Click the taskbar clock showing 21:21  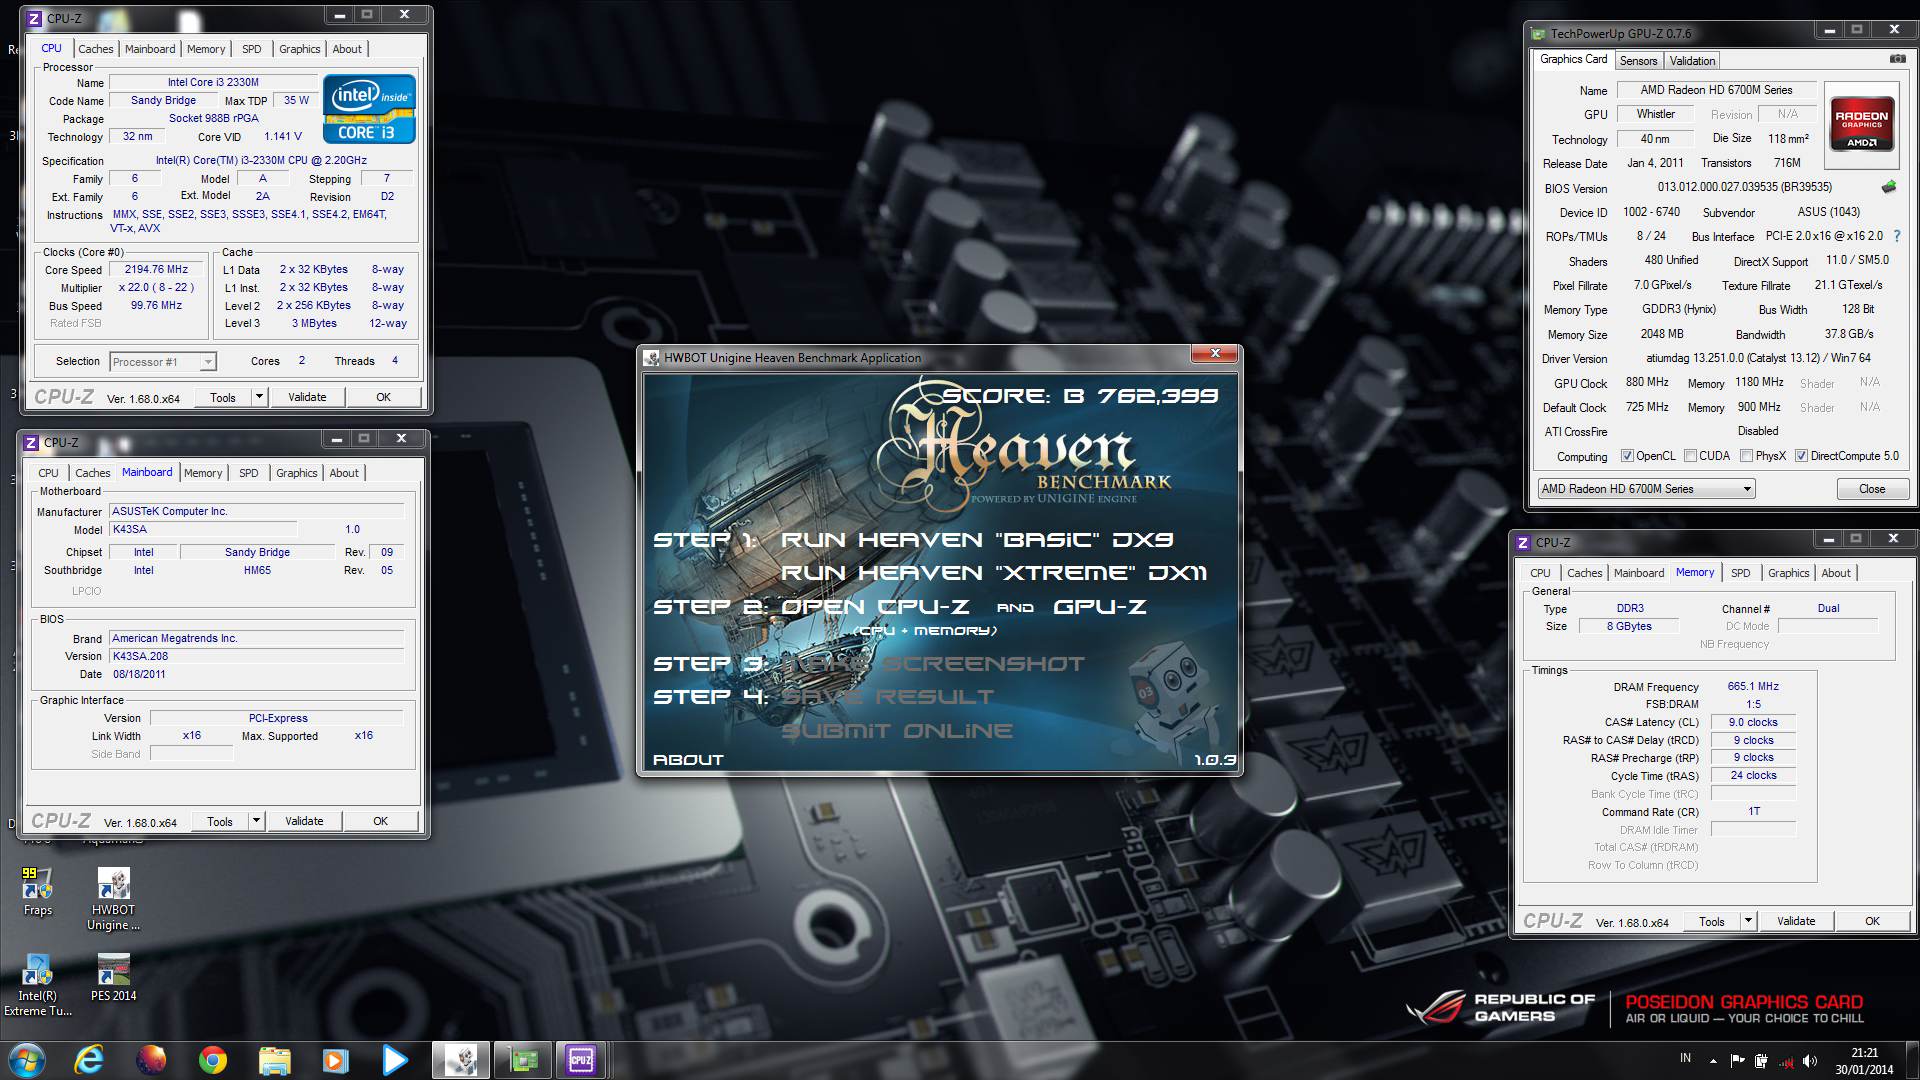point(1864,1061)
